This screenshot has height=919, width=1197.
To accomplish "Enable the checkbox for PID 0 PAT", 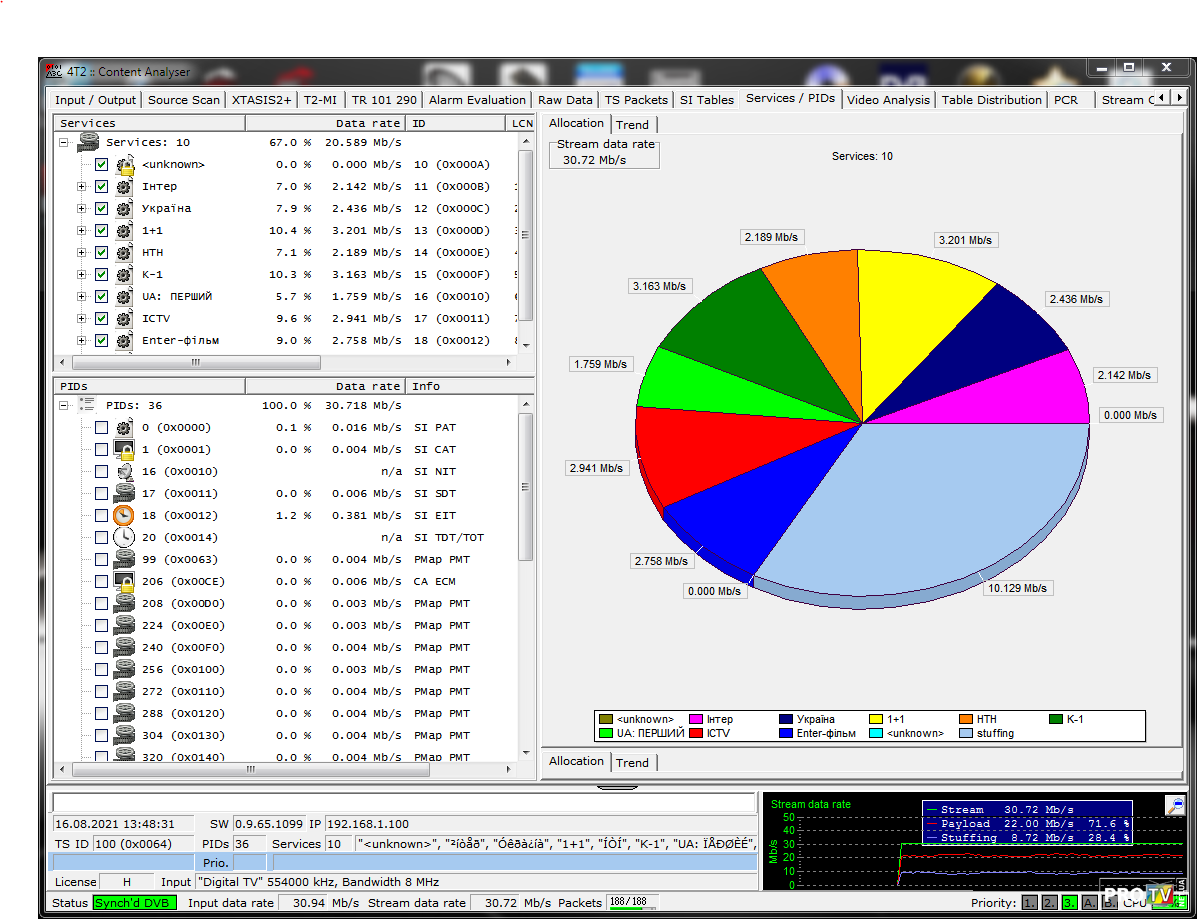I will [x=101, y=428].
